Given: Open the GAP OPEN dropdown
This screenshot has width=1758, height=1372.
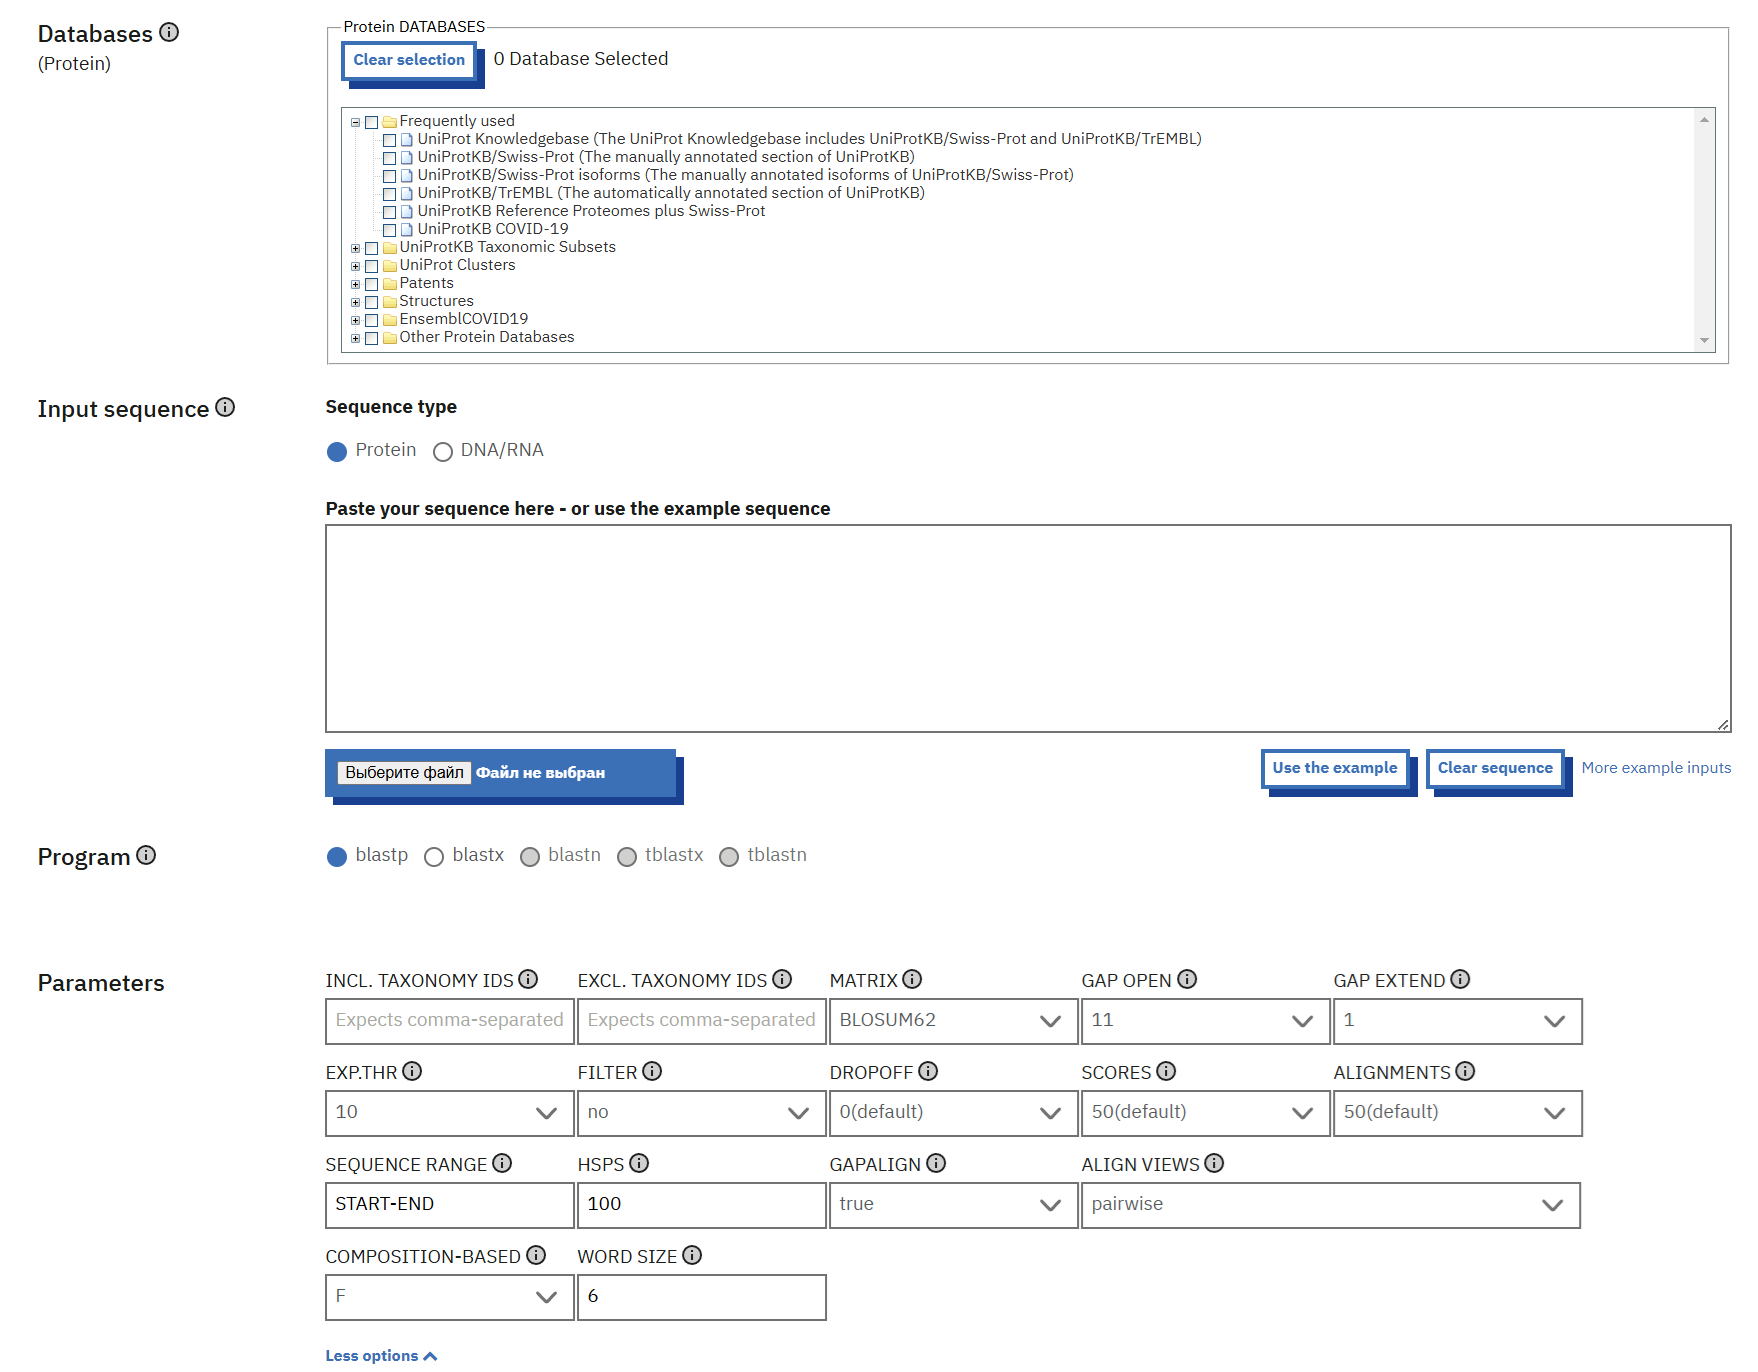Looking at the screenshot, I should click(1205, 1021).
